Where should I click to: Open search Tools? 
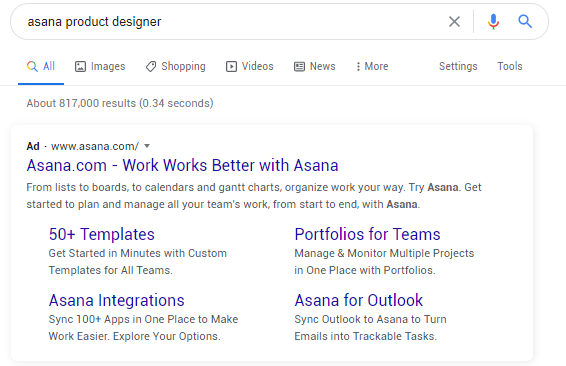point(510,66)
